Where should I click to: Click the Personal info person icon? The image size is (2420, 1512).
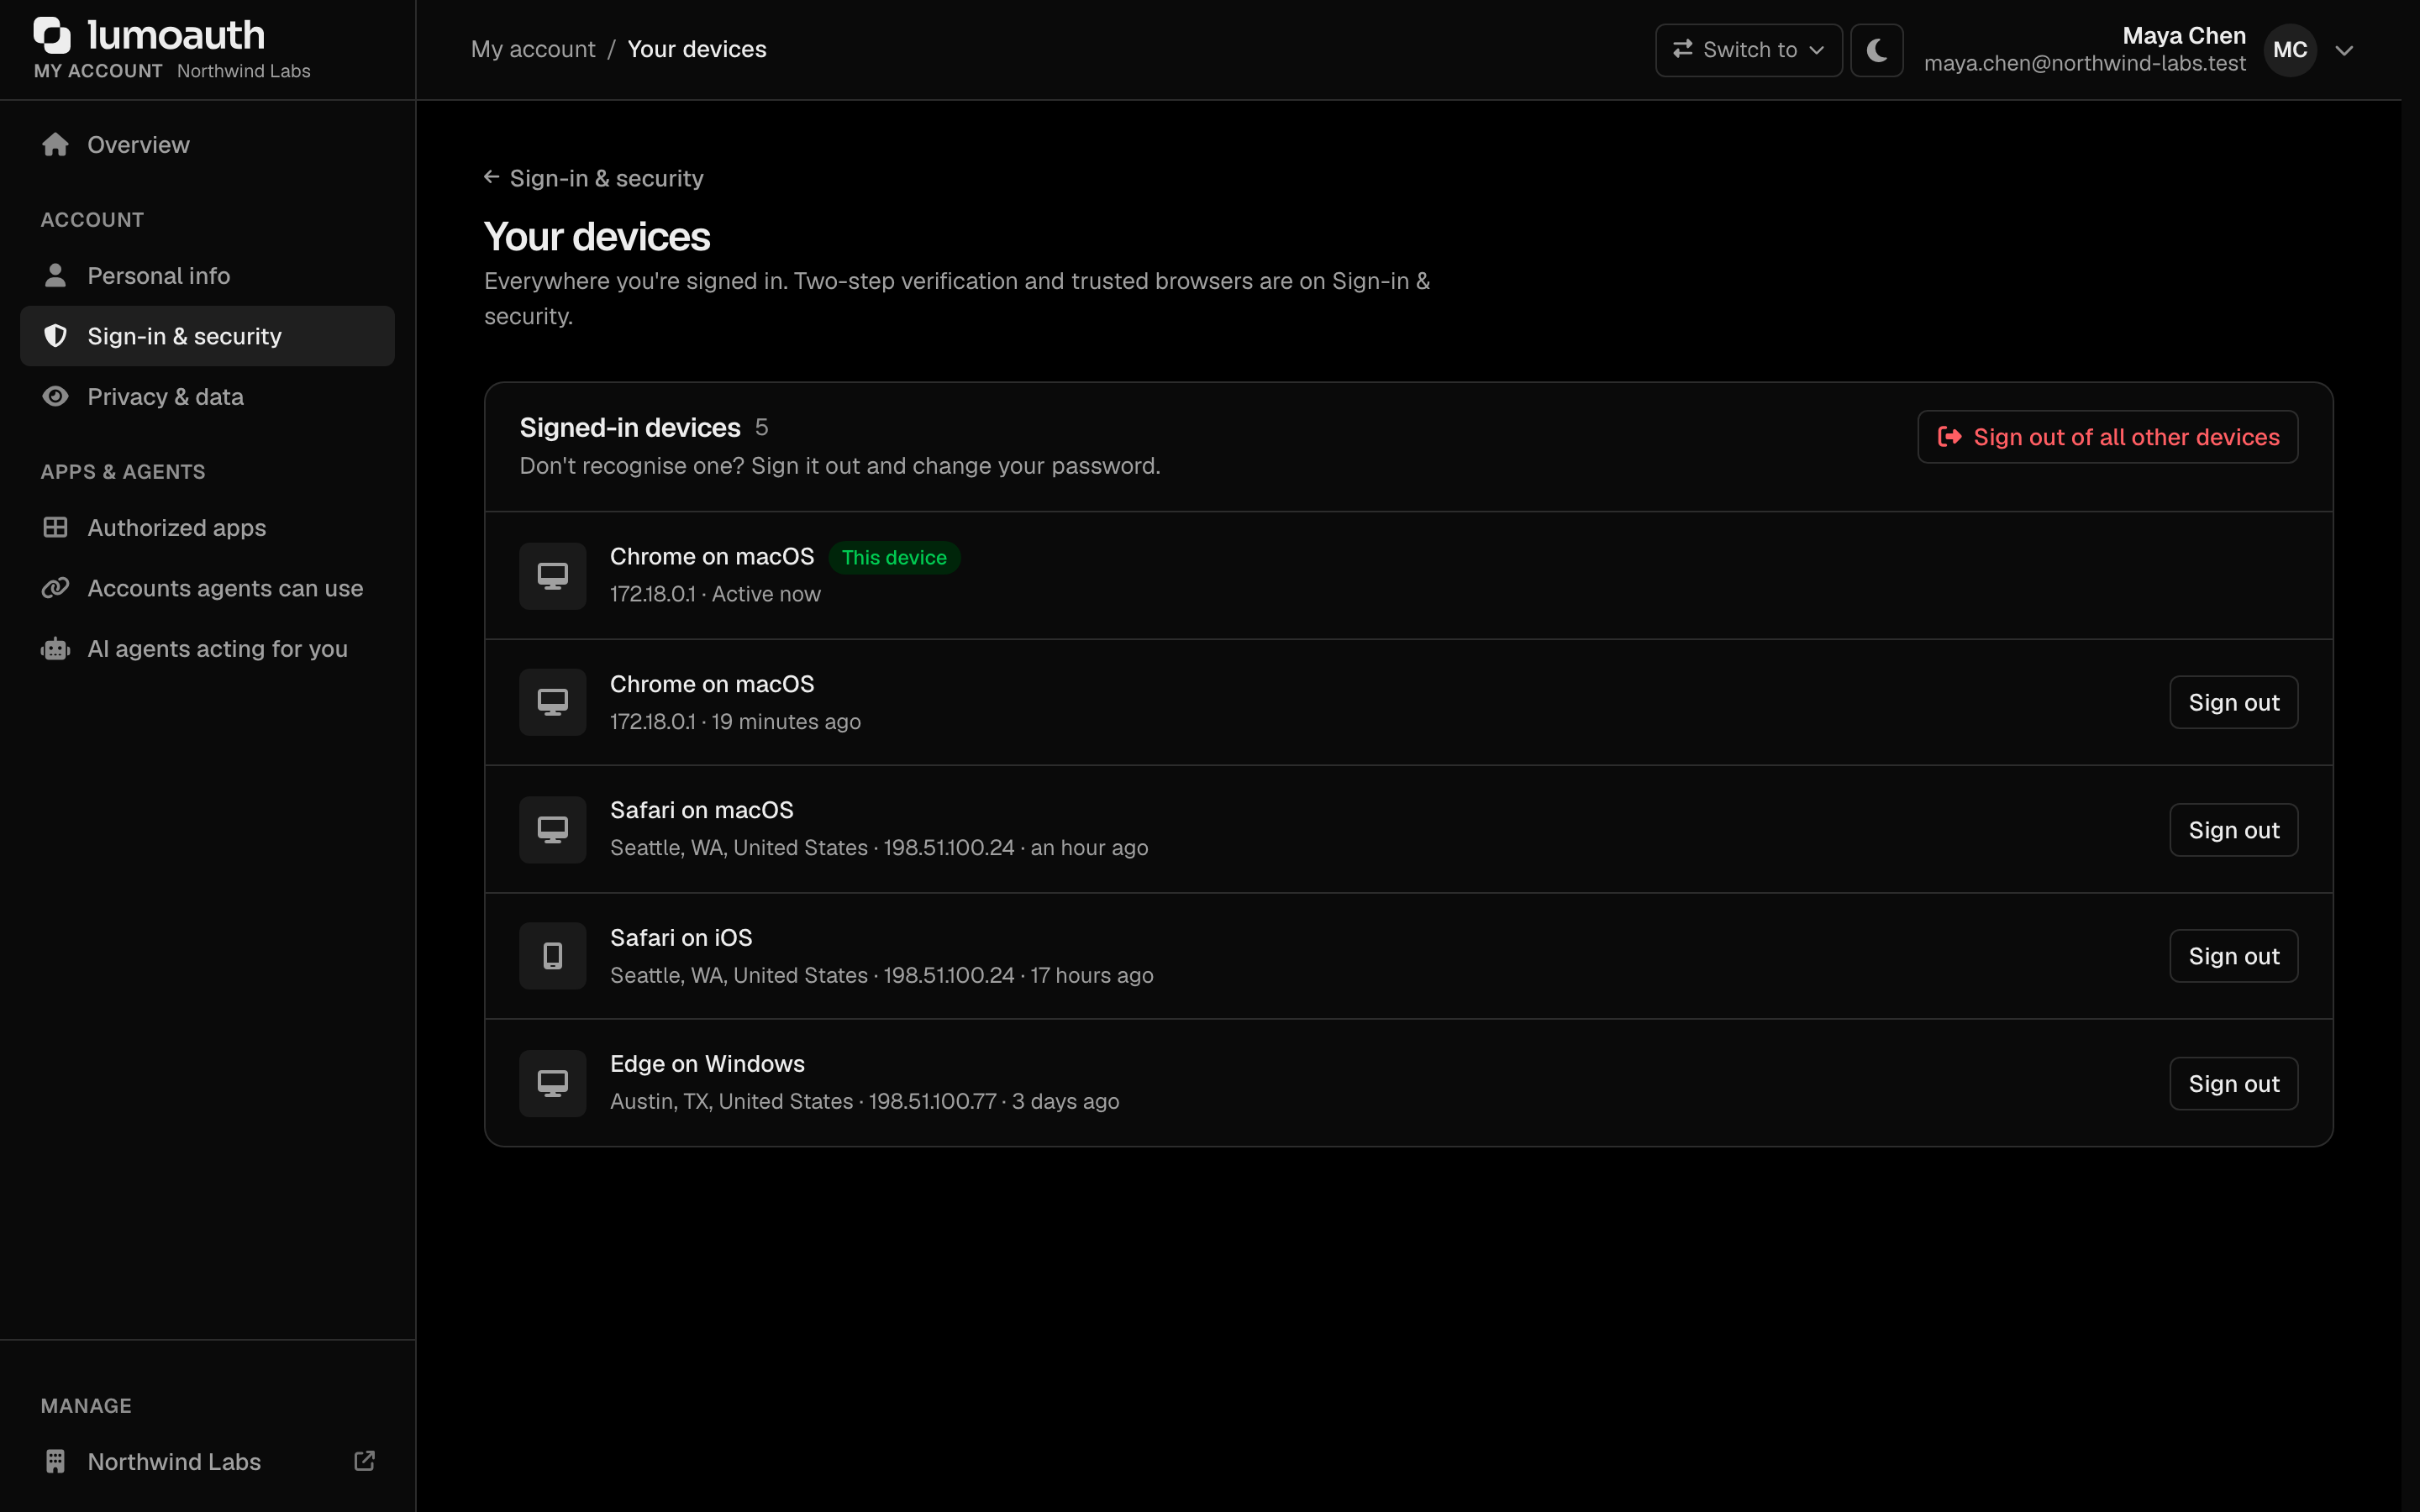pos(56,275)
